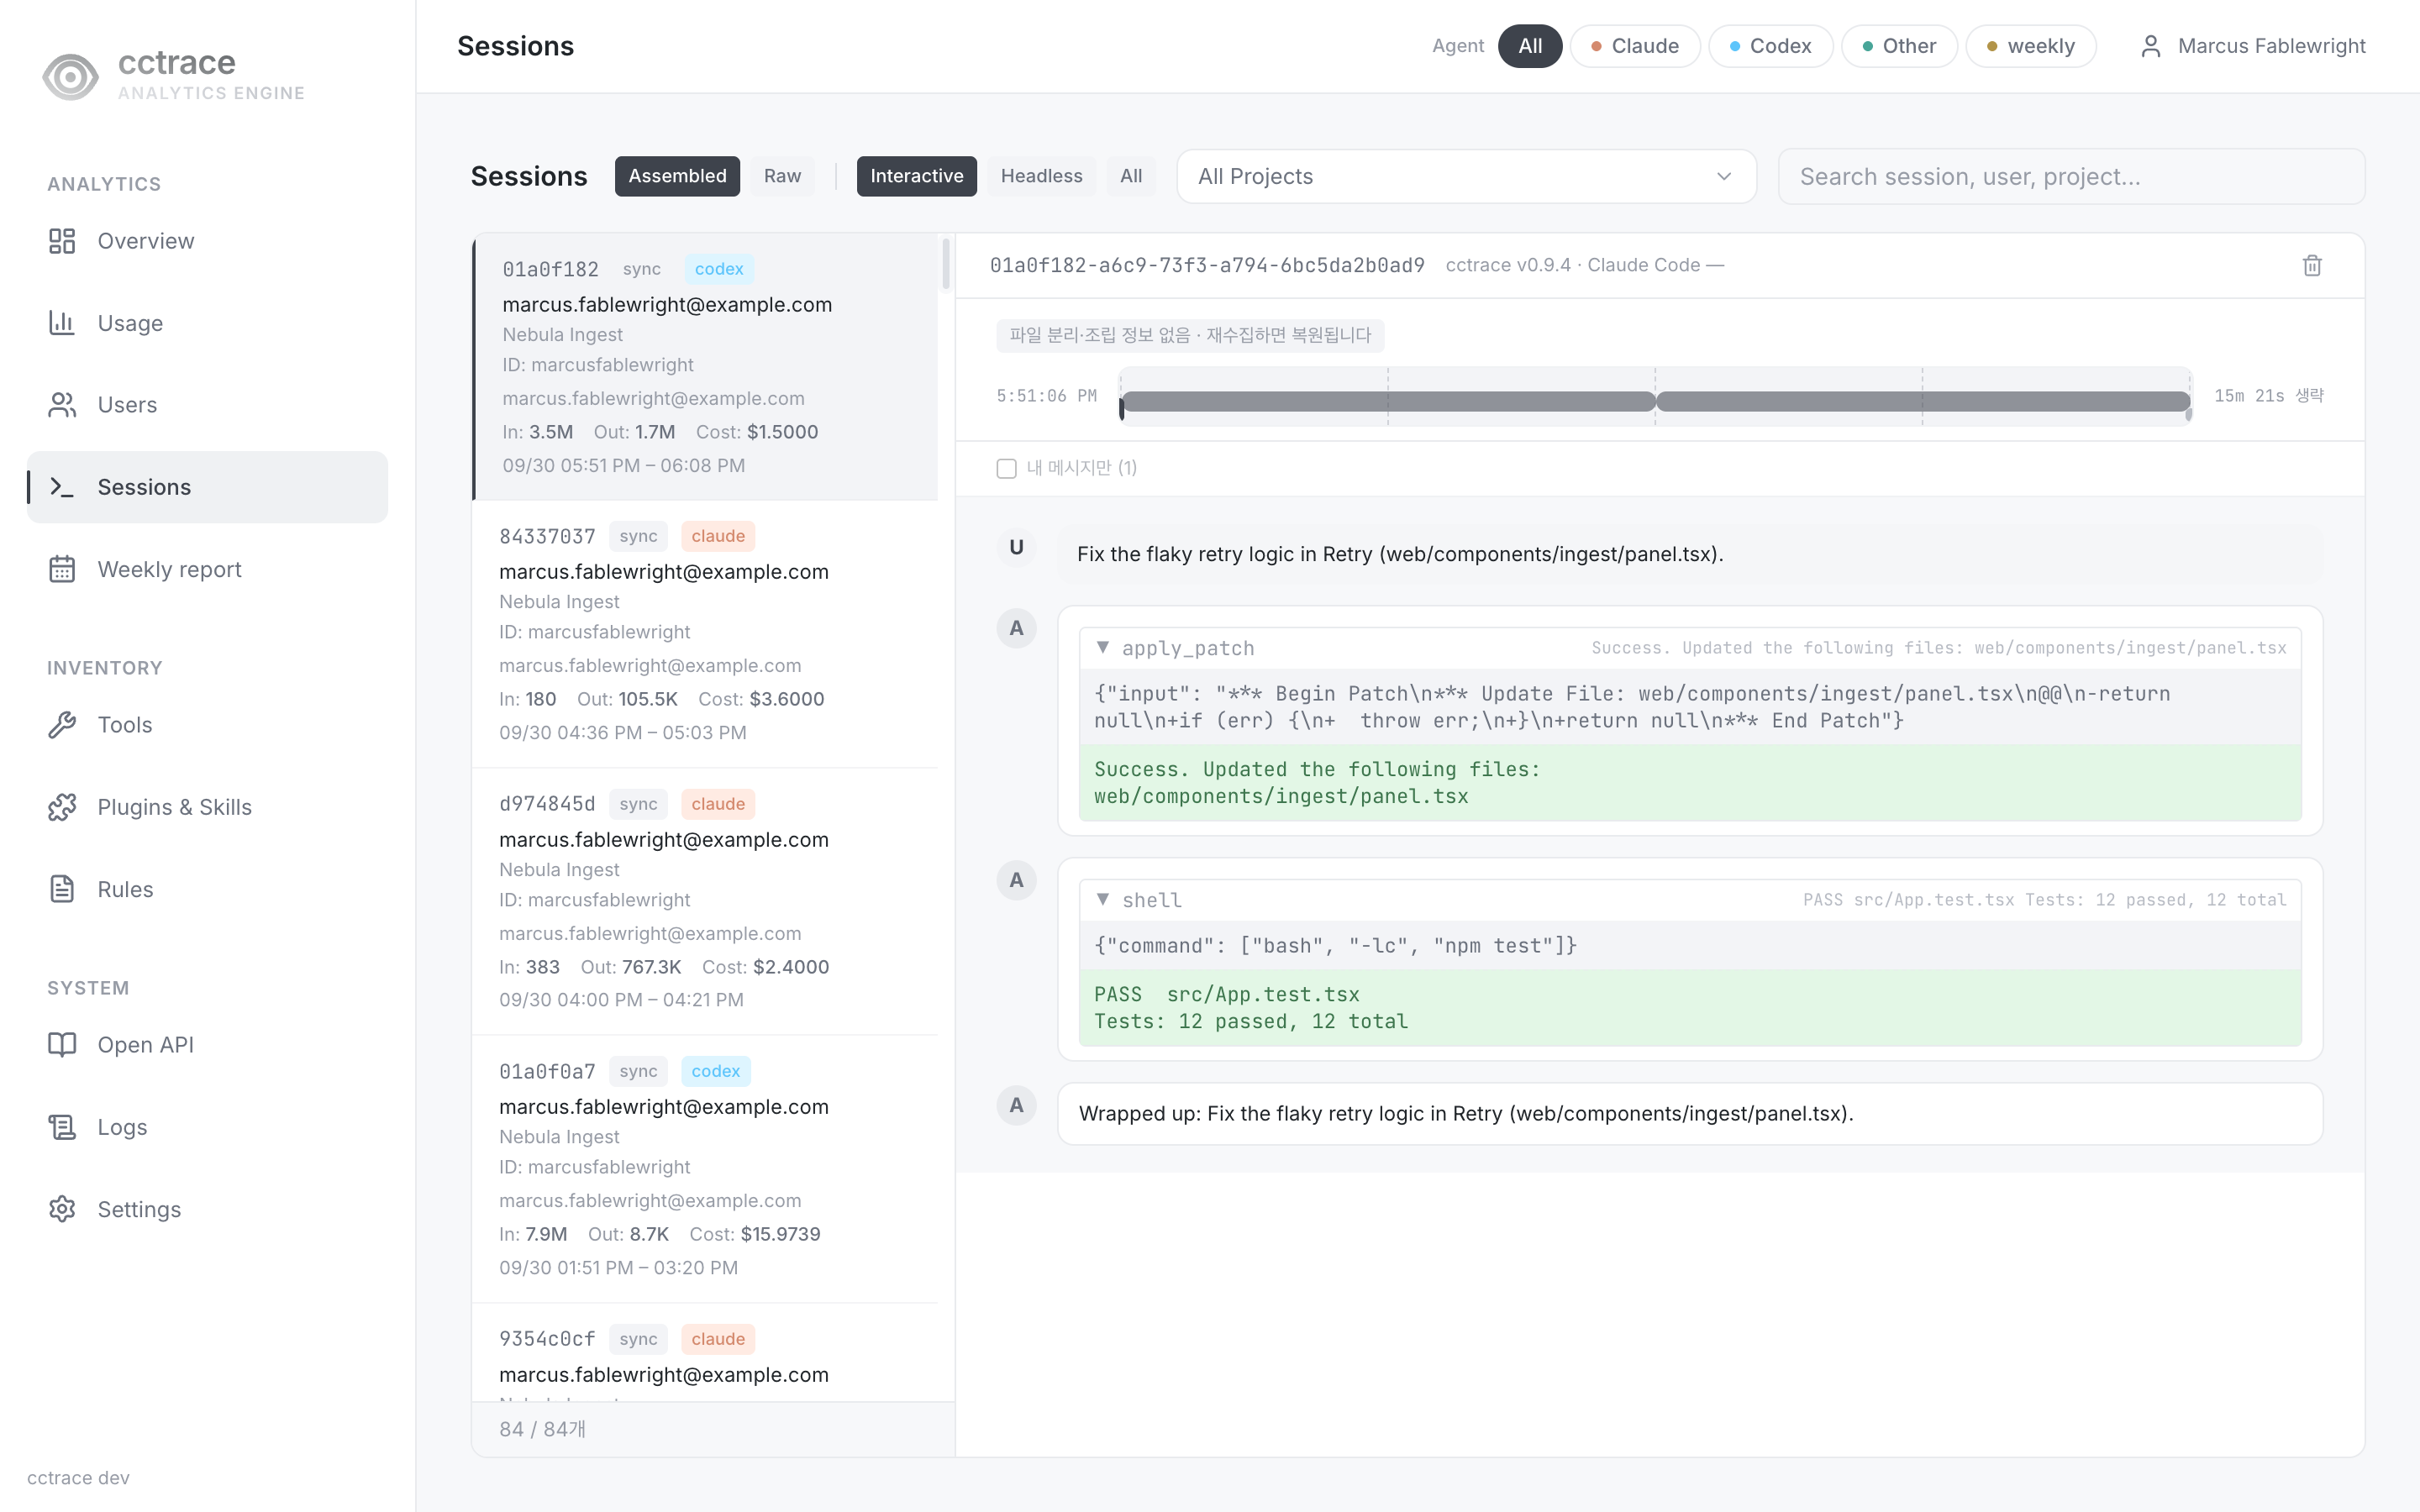Open session 01a0f0a7 in list

click(x=705, y=1169)
